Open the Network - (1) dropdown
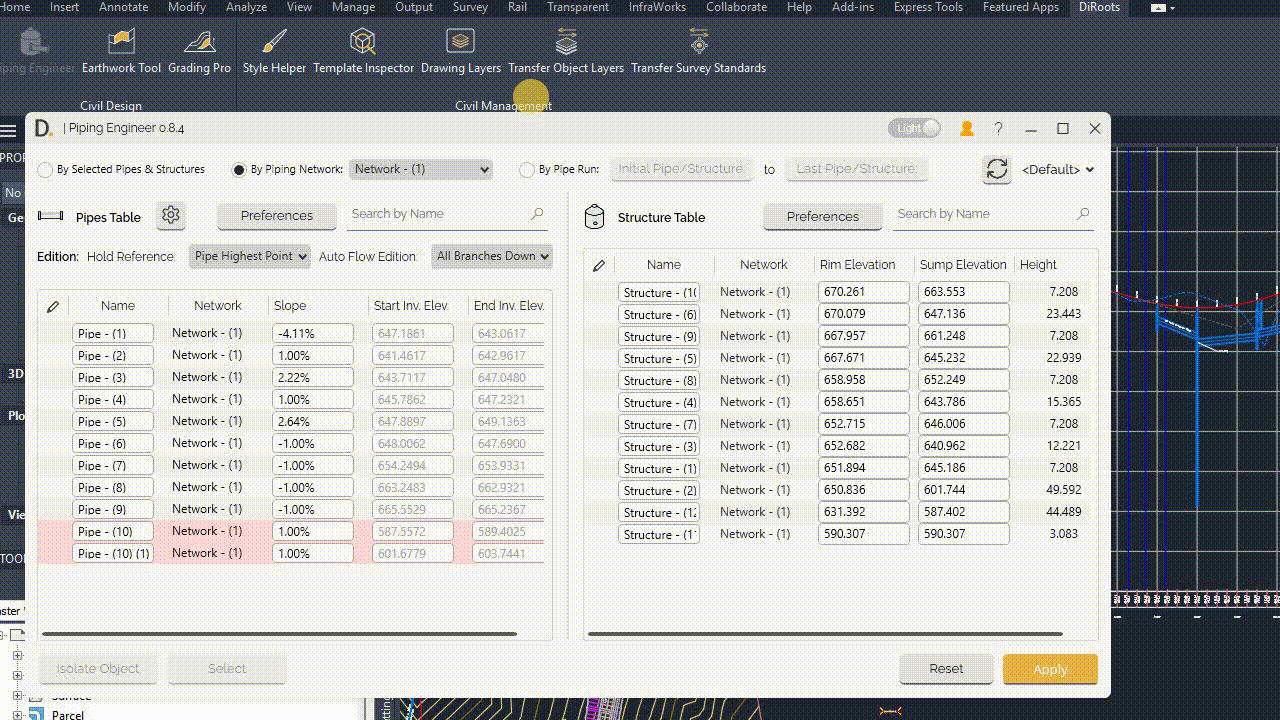This screenshot has height=720, width=1280. point(421,169)
